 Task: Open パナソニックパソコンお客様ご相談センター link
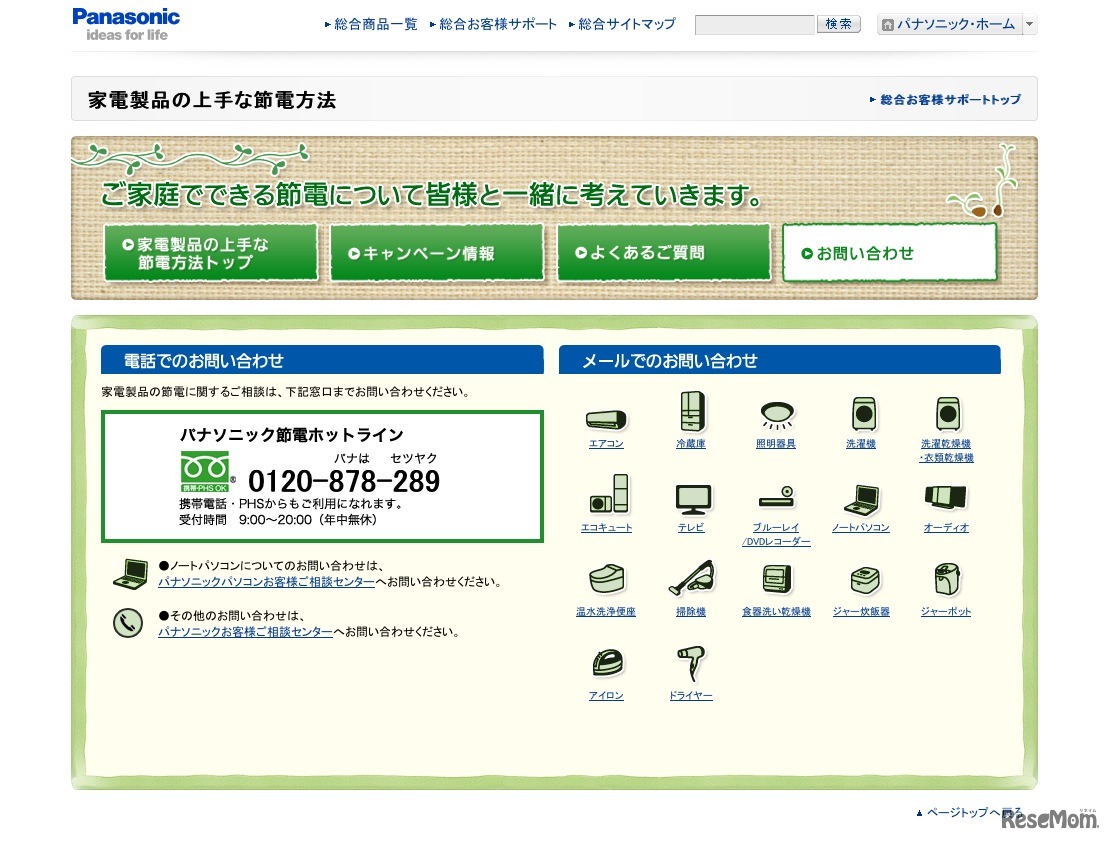pyautogui.click(x=266, y=582)
